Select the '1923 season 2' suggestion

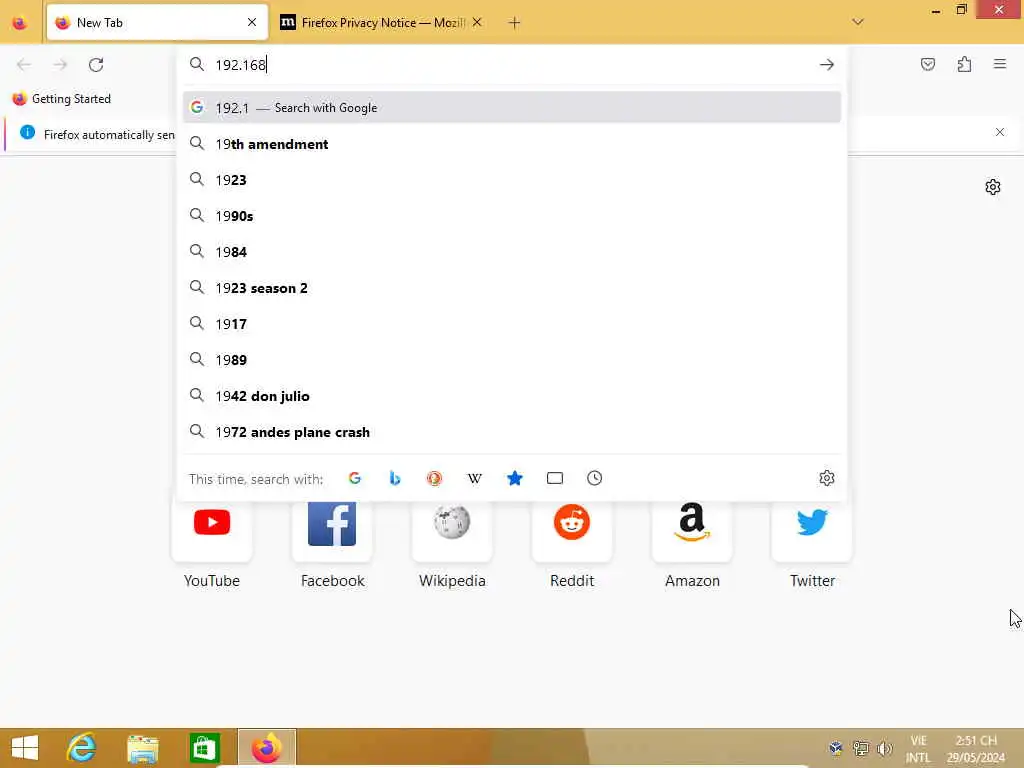(512, 287)
